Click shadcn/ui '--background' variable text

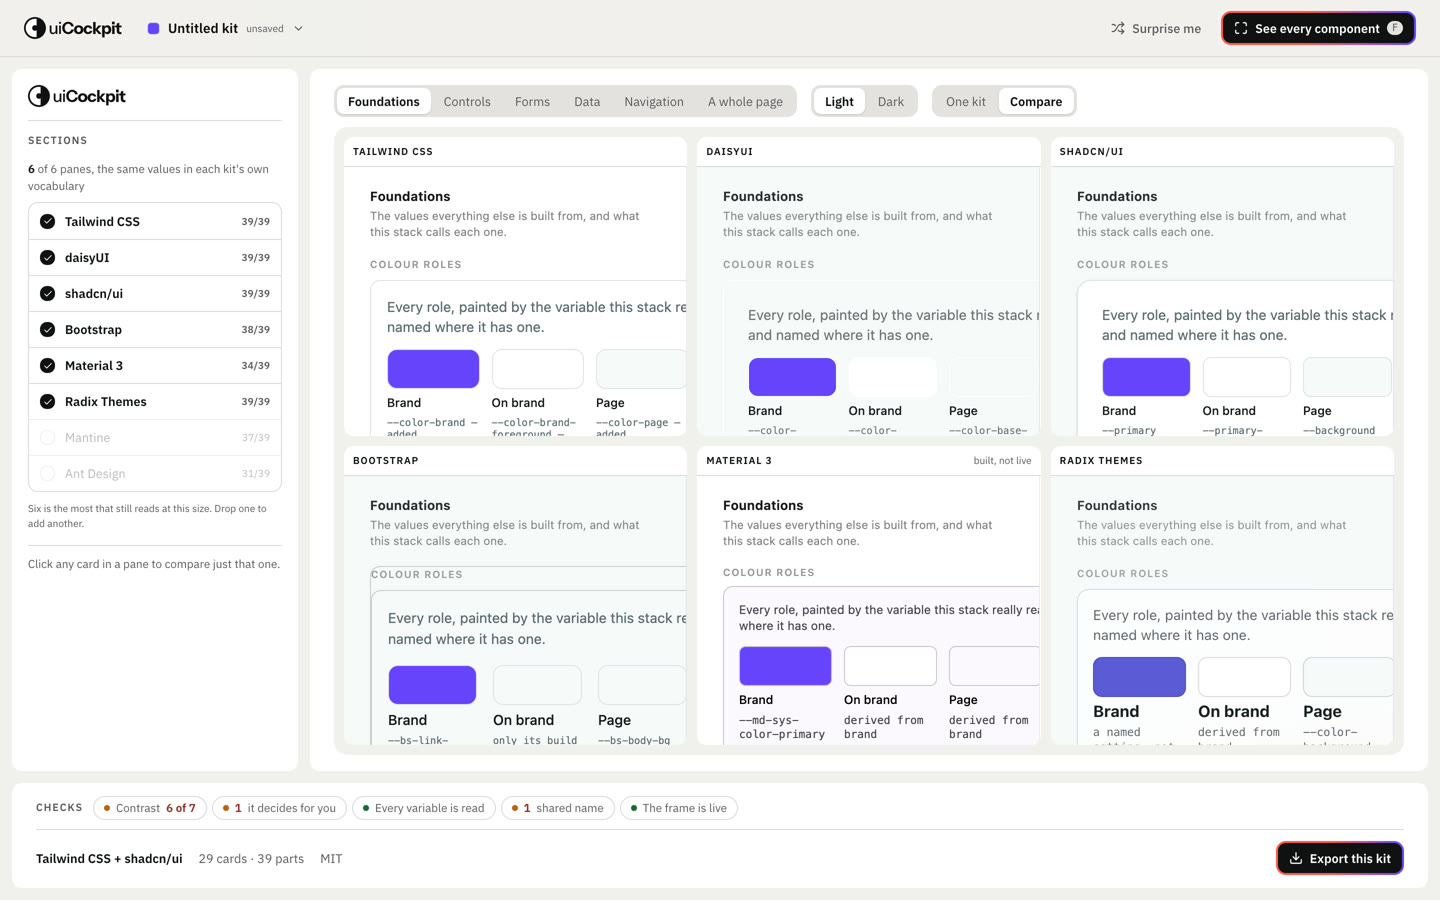[1339, 431]
